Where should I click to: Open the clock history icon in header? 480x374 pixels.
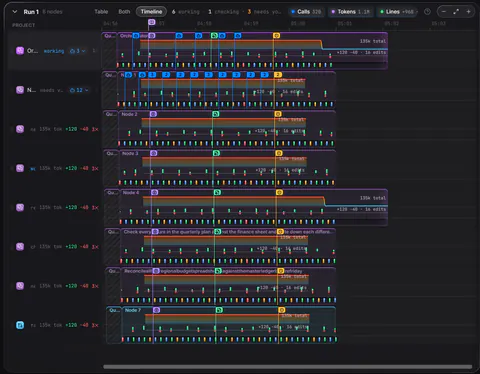click(x=427, y=12)
